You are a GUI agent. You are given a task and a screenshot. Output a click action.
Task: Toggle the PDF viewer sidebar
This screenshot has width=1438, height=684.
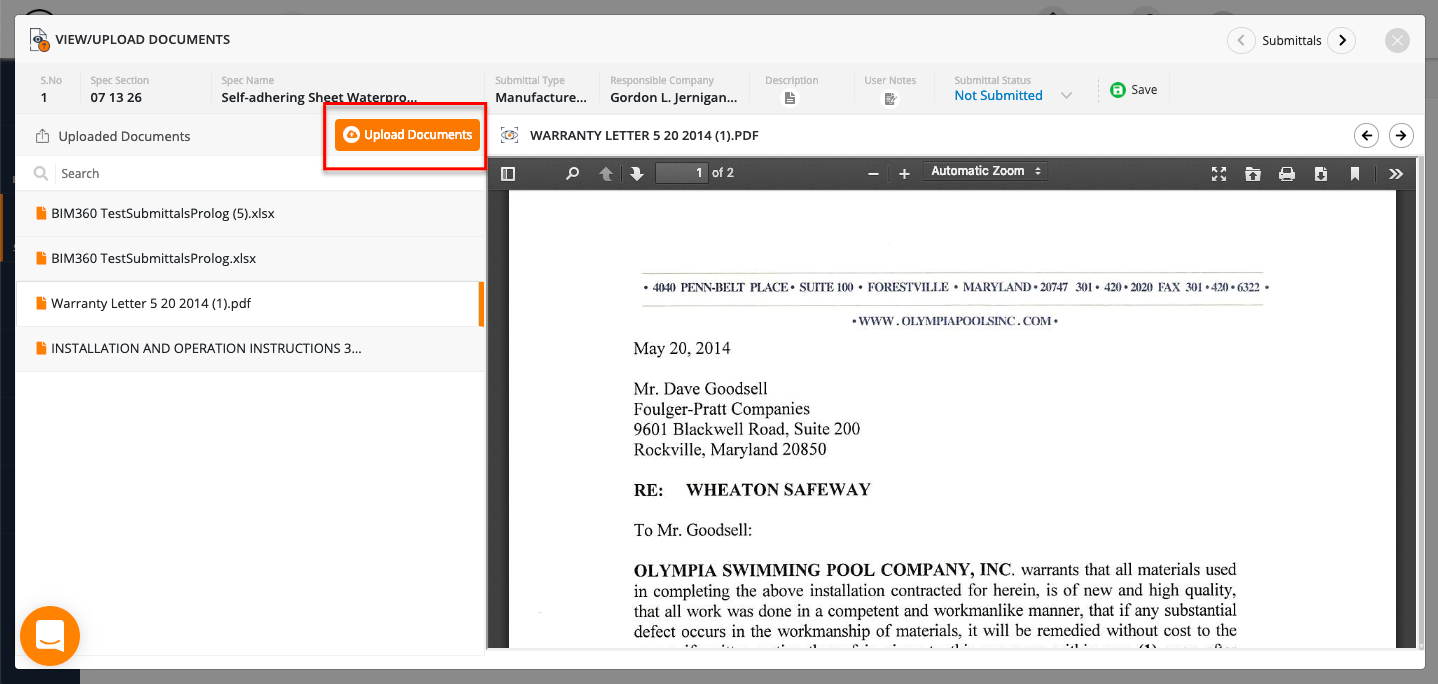point(508,174)
